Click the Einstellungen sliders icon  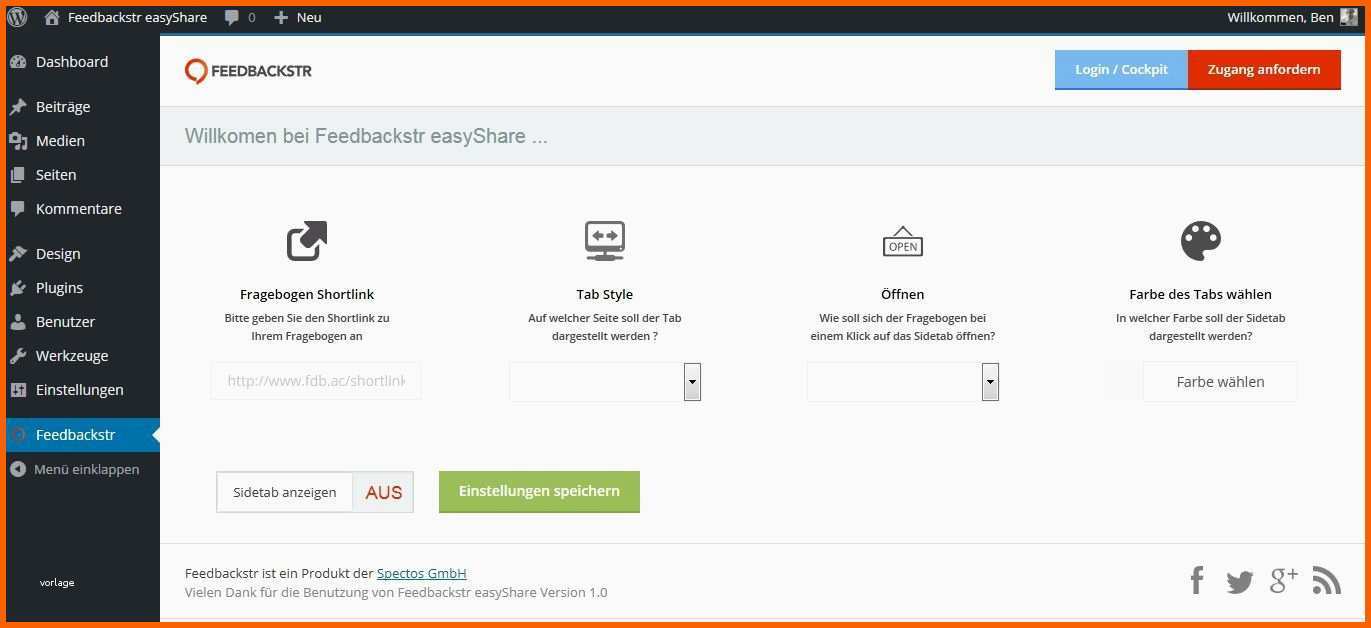18,390
